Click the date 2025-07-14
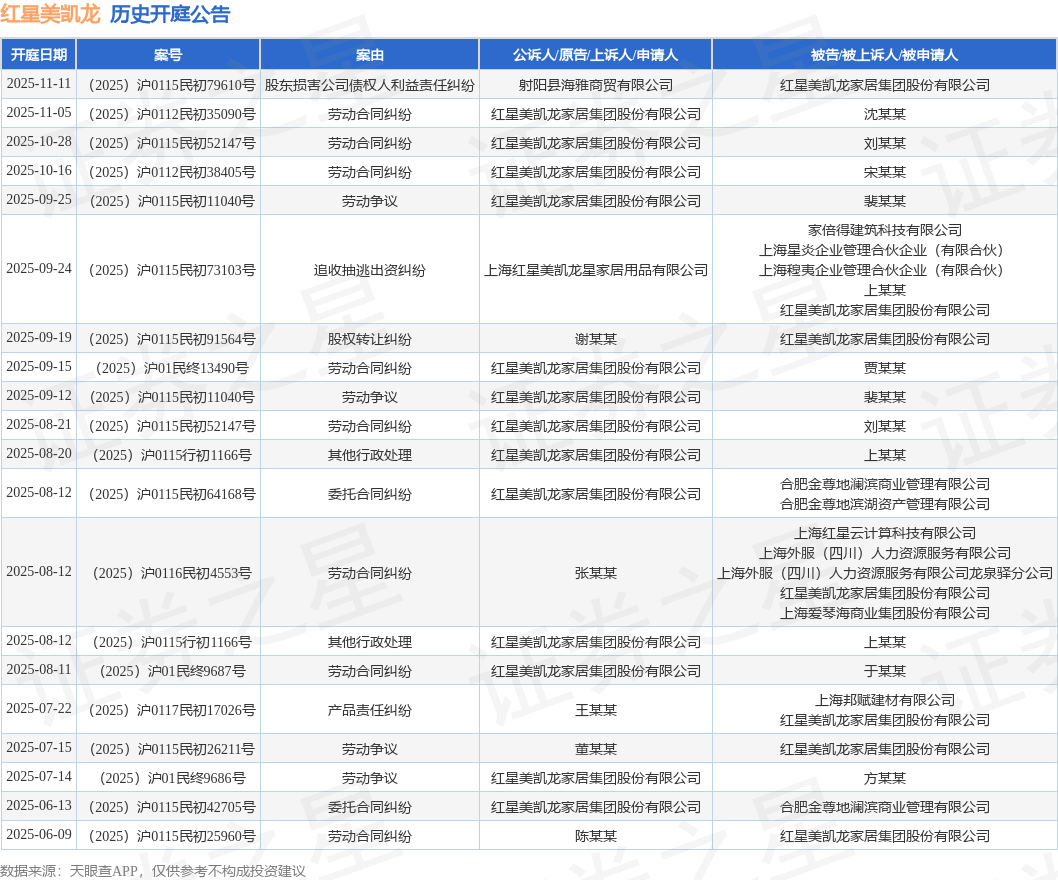 38,777
